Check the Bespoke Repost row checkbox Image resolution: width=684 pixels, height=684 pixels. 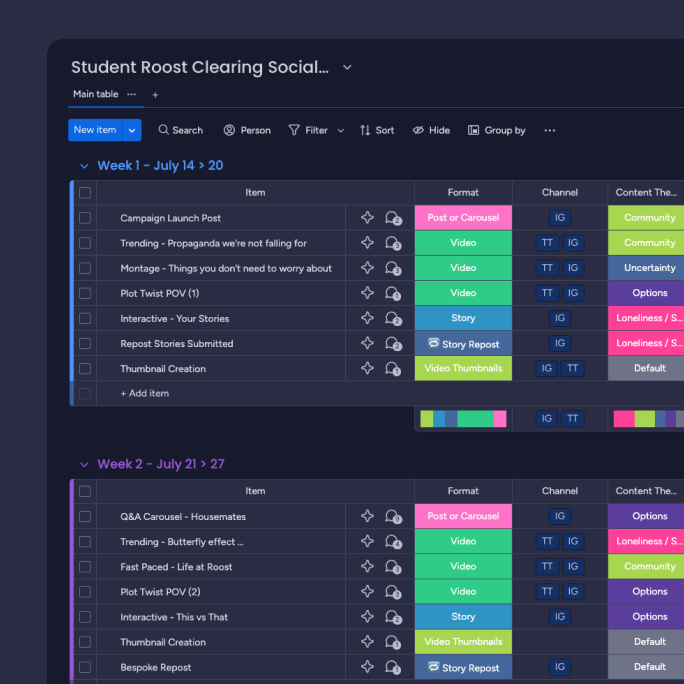(x=85, y=667)
